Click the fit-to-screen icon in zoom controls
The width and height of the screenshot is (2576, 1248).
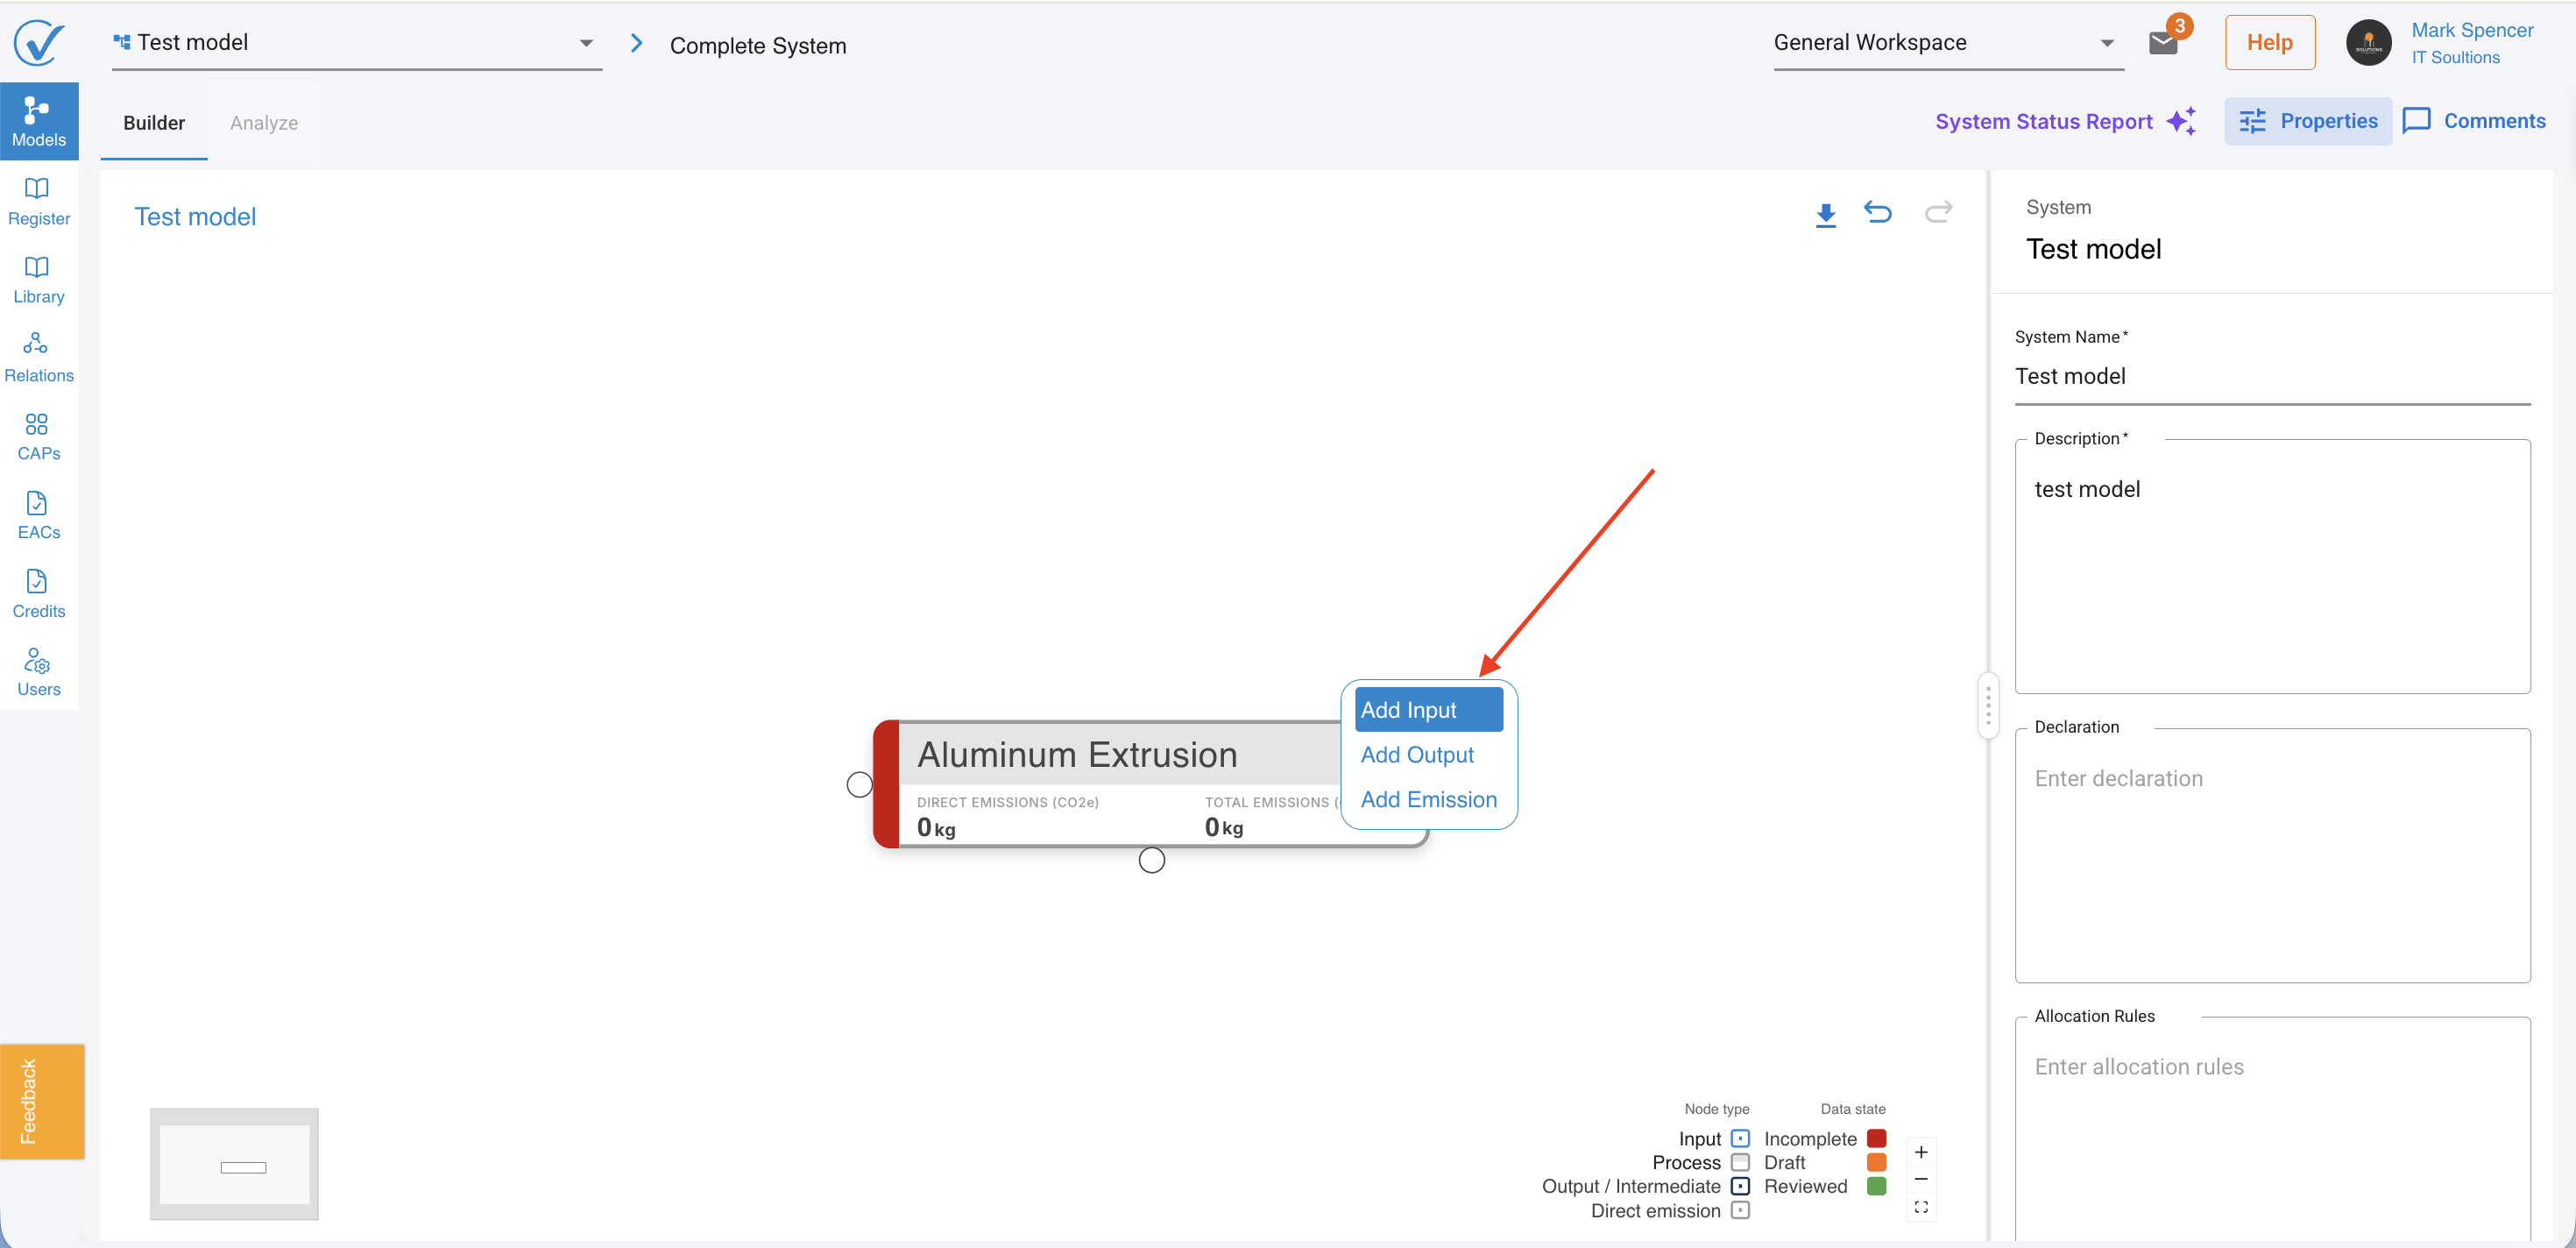click(x=1920, y=1207)
